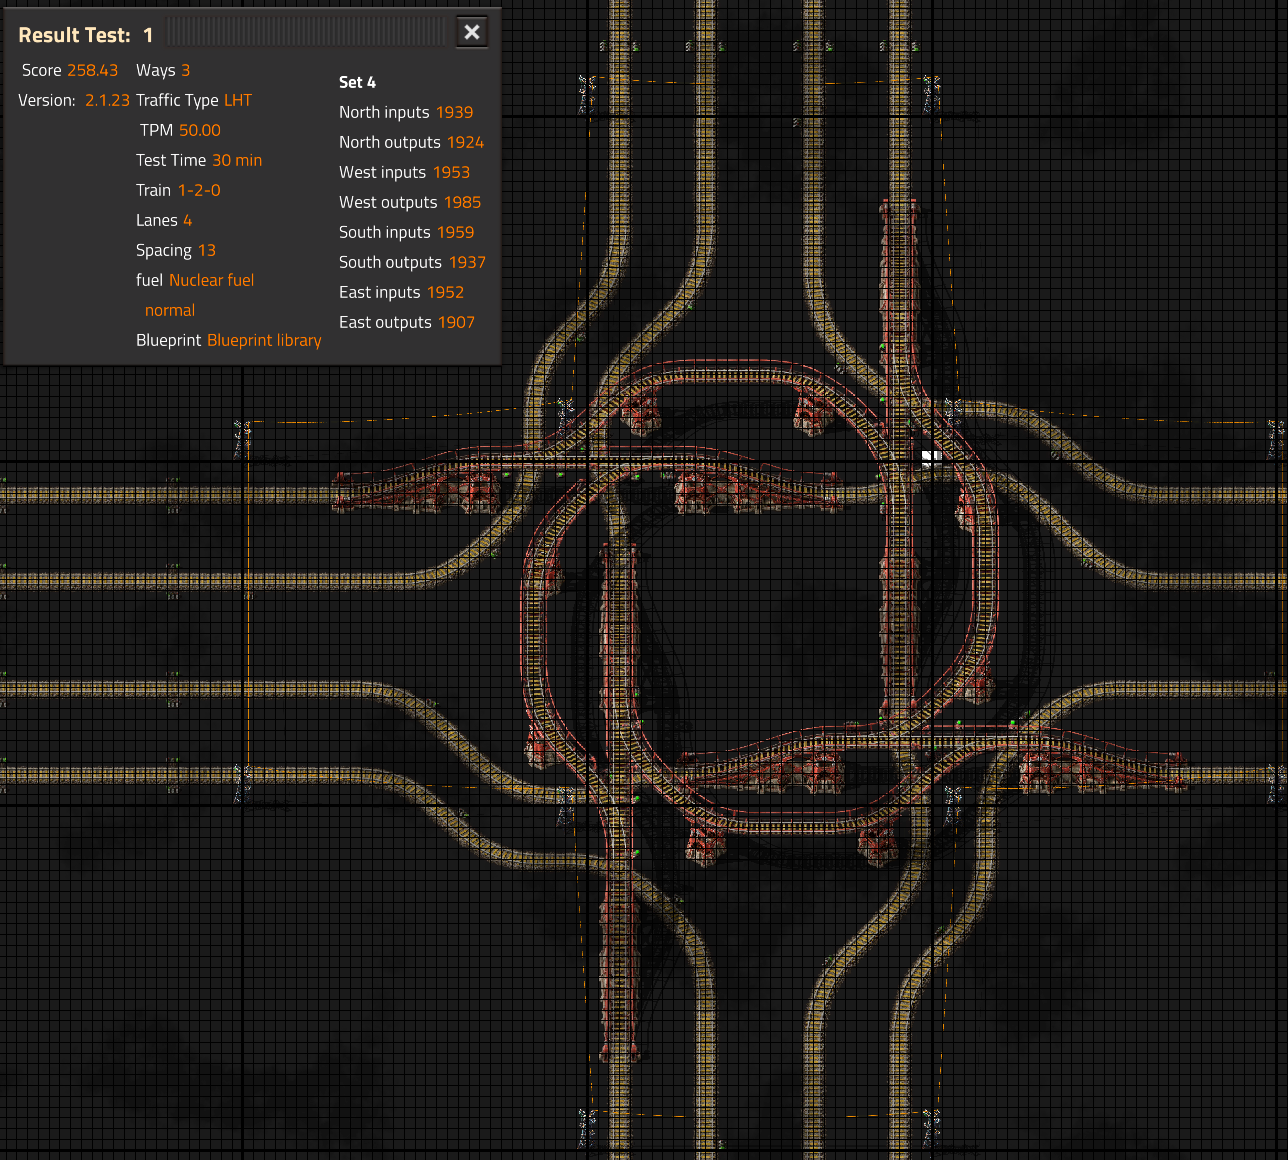Click the Nuclear fuel value
This screenshot has width=1288, height=1160.
click(x=211, y=280)
